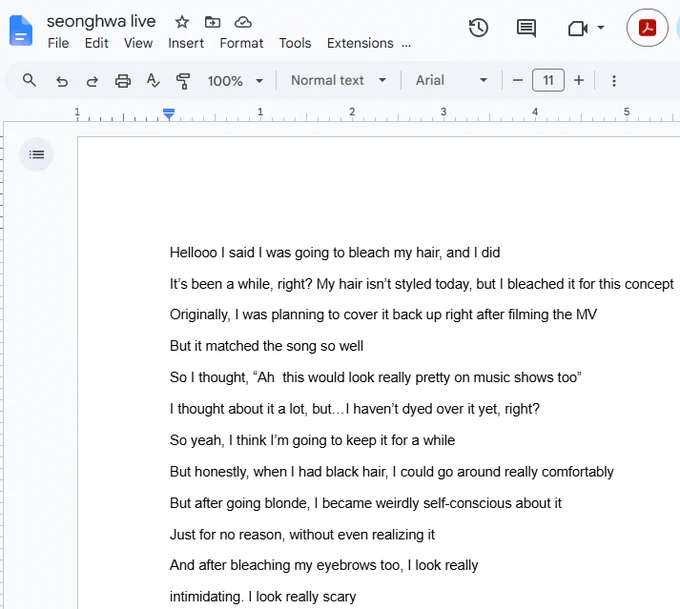Open the search menus magnifier
The height and width of the screenshot is (609, 680).
click(29, 80)
